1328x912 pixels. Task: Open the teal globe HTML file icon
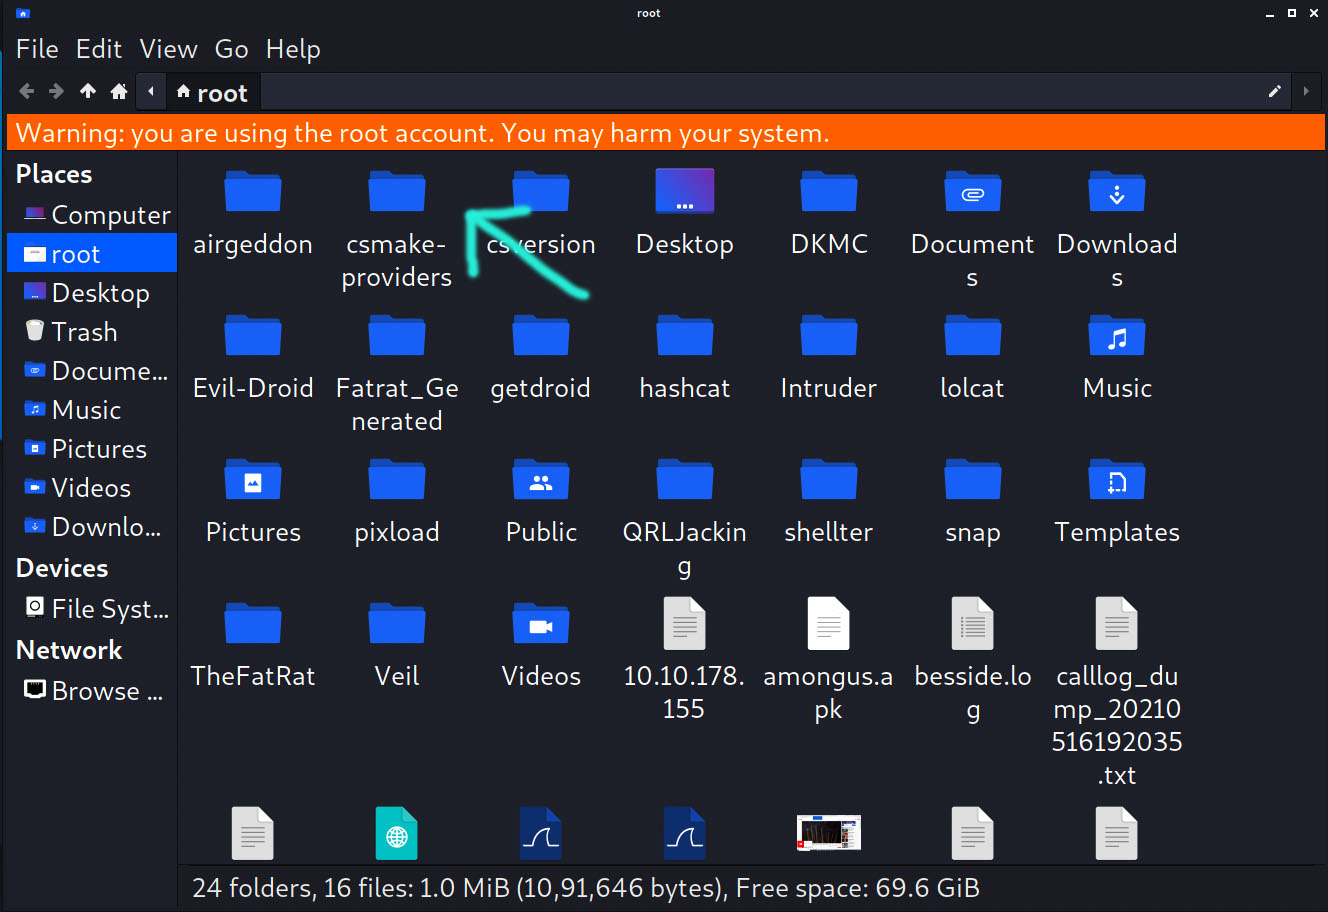point(397,833)
